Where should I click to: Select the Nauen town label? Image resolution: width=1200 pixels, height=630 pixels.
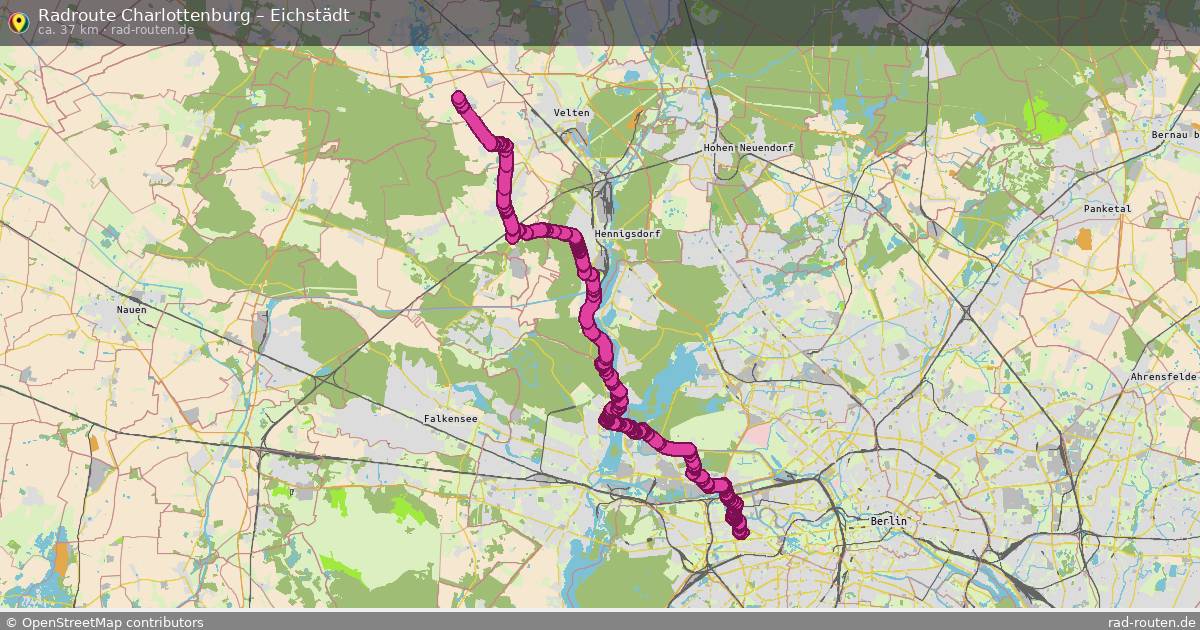(131, 310)
